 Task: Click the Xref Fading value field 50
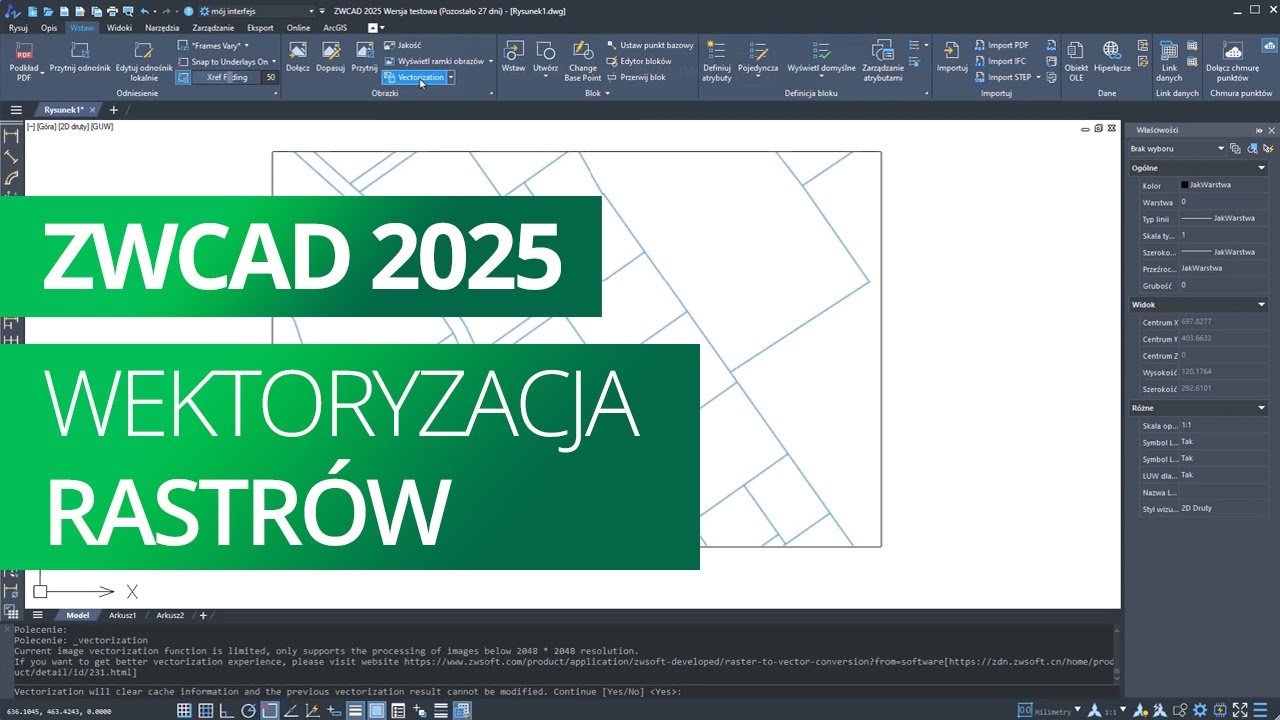(x=271, y=77)
